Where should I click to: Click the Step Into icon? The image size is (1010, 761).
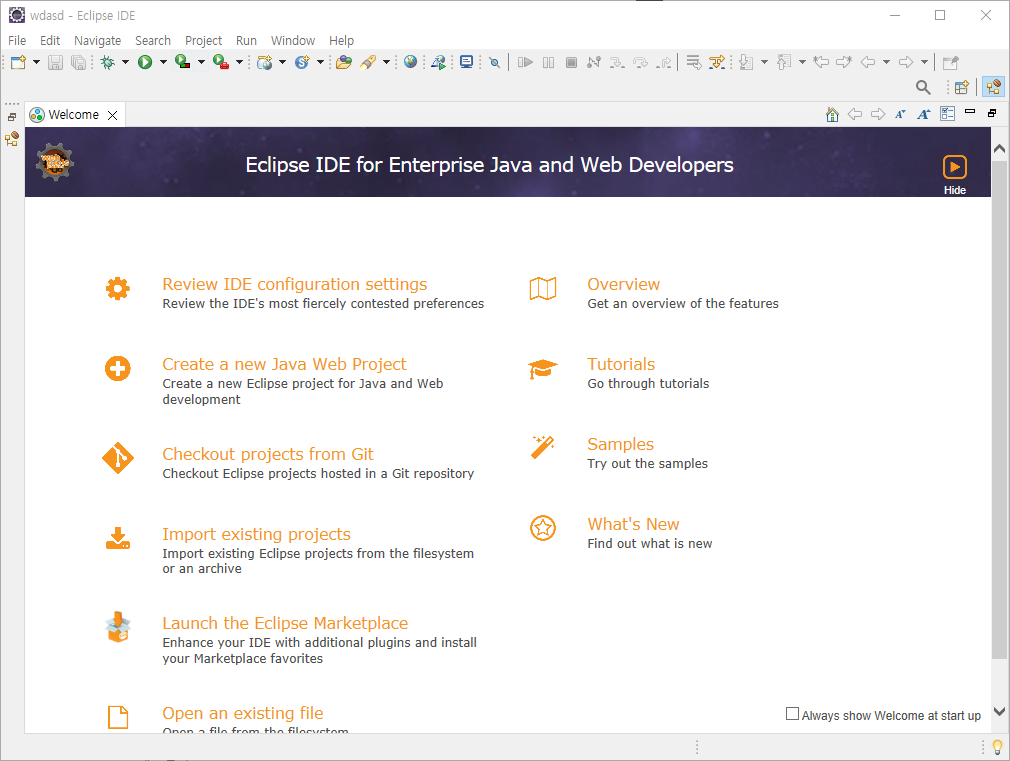(617, 62)
